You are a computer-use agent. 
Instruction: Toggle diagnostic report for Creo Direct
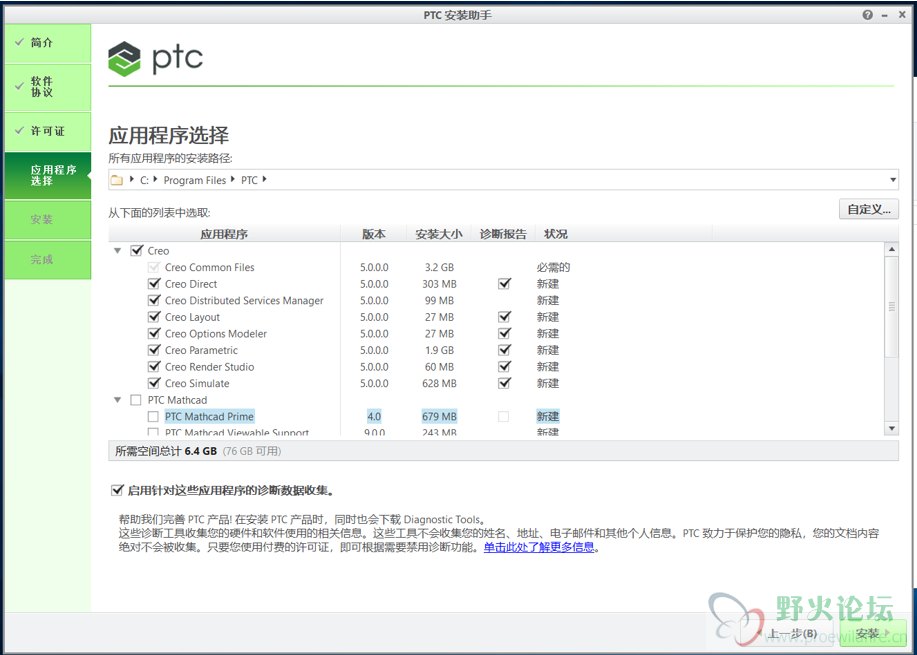(504, 284)
